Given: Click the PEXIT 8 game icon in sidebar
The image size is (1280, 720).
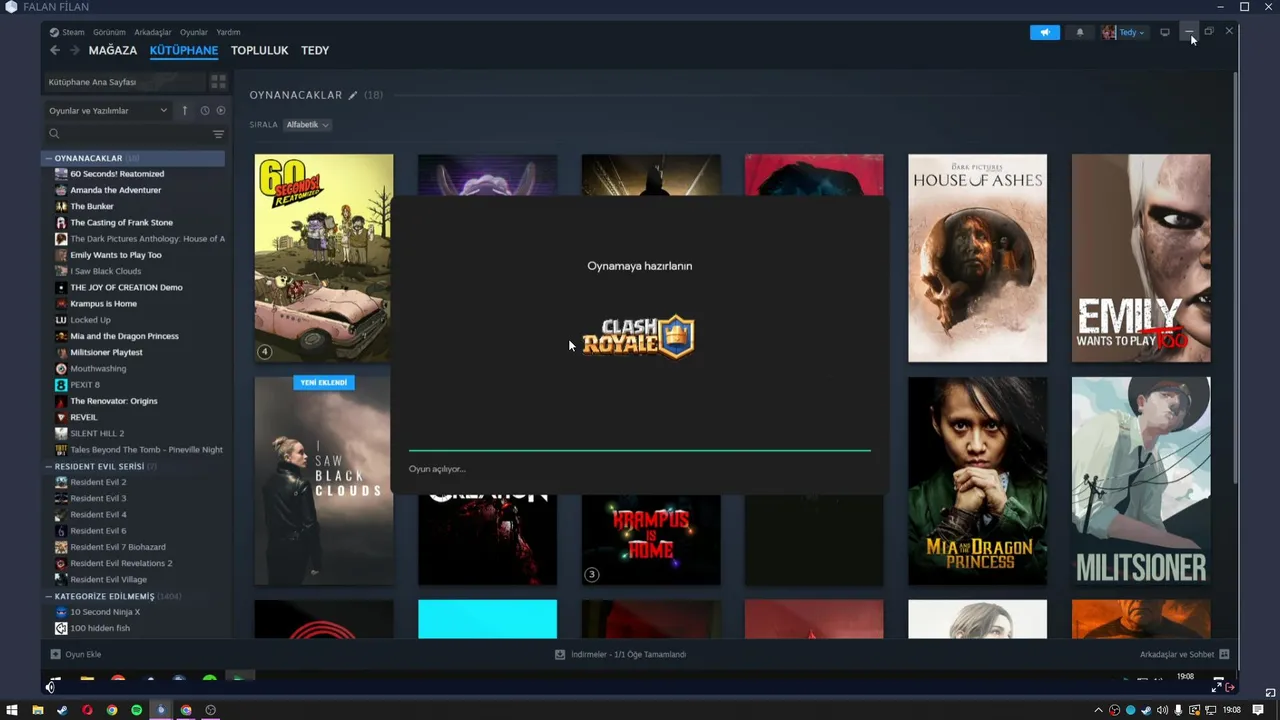Looking at the screenshot, I should click(x=61, y=385).
